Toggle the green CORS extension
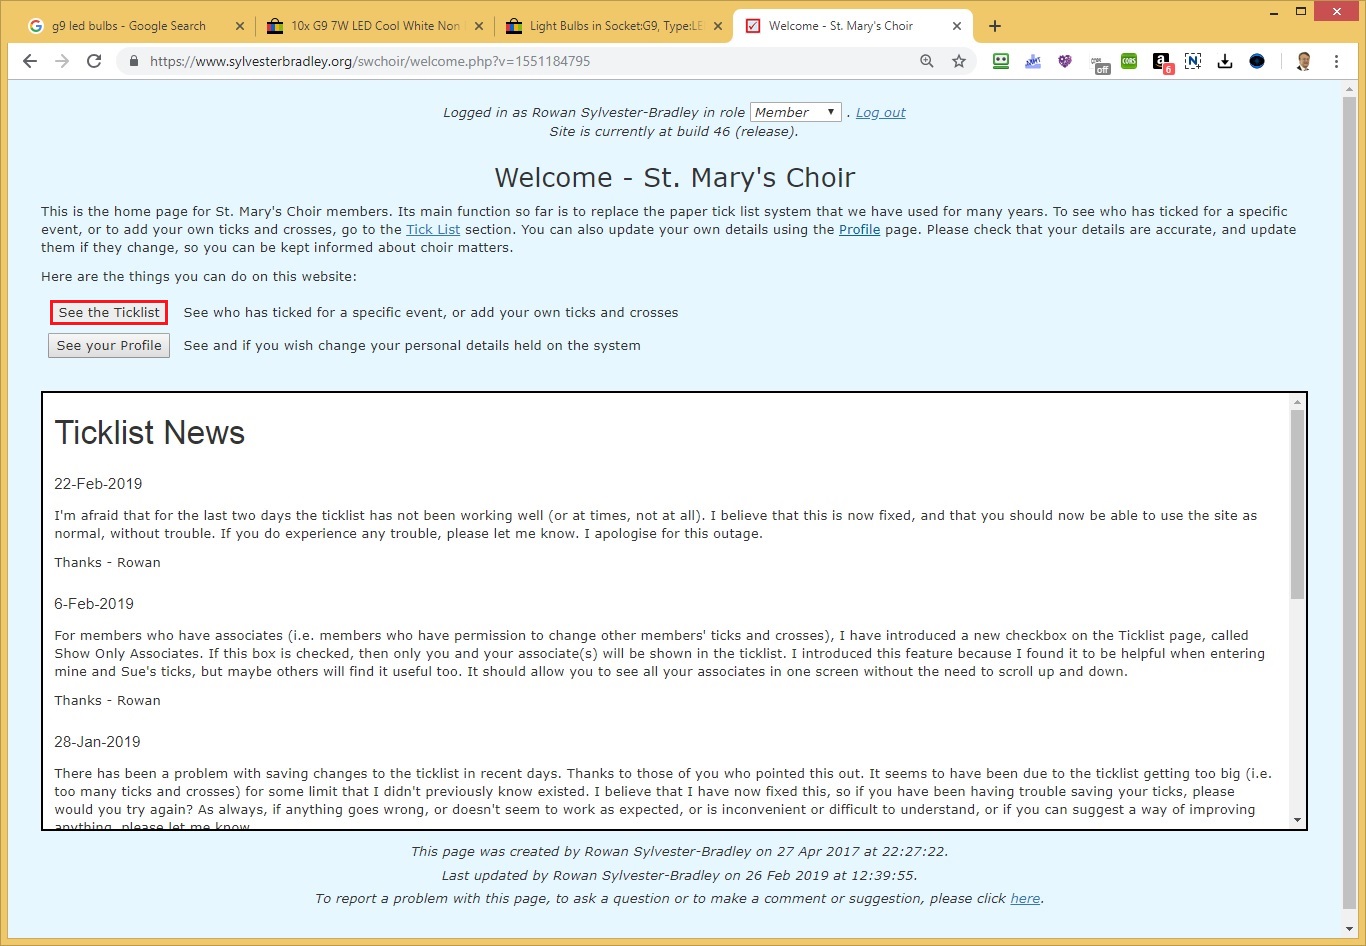The height and width of the screenshot is (946, 1366). (x=1129, y=61)
